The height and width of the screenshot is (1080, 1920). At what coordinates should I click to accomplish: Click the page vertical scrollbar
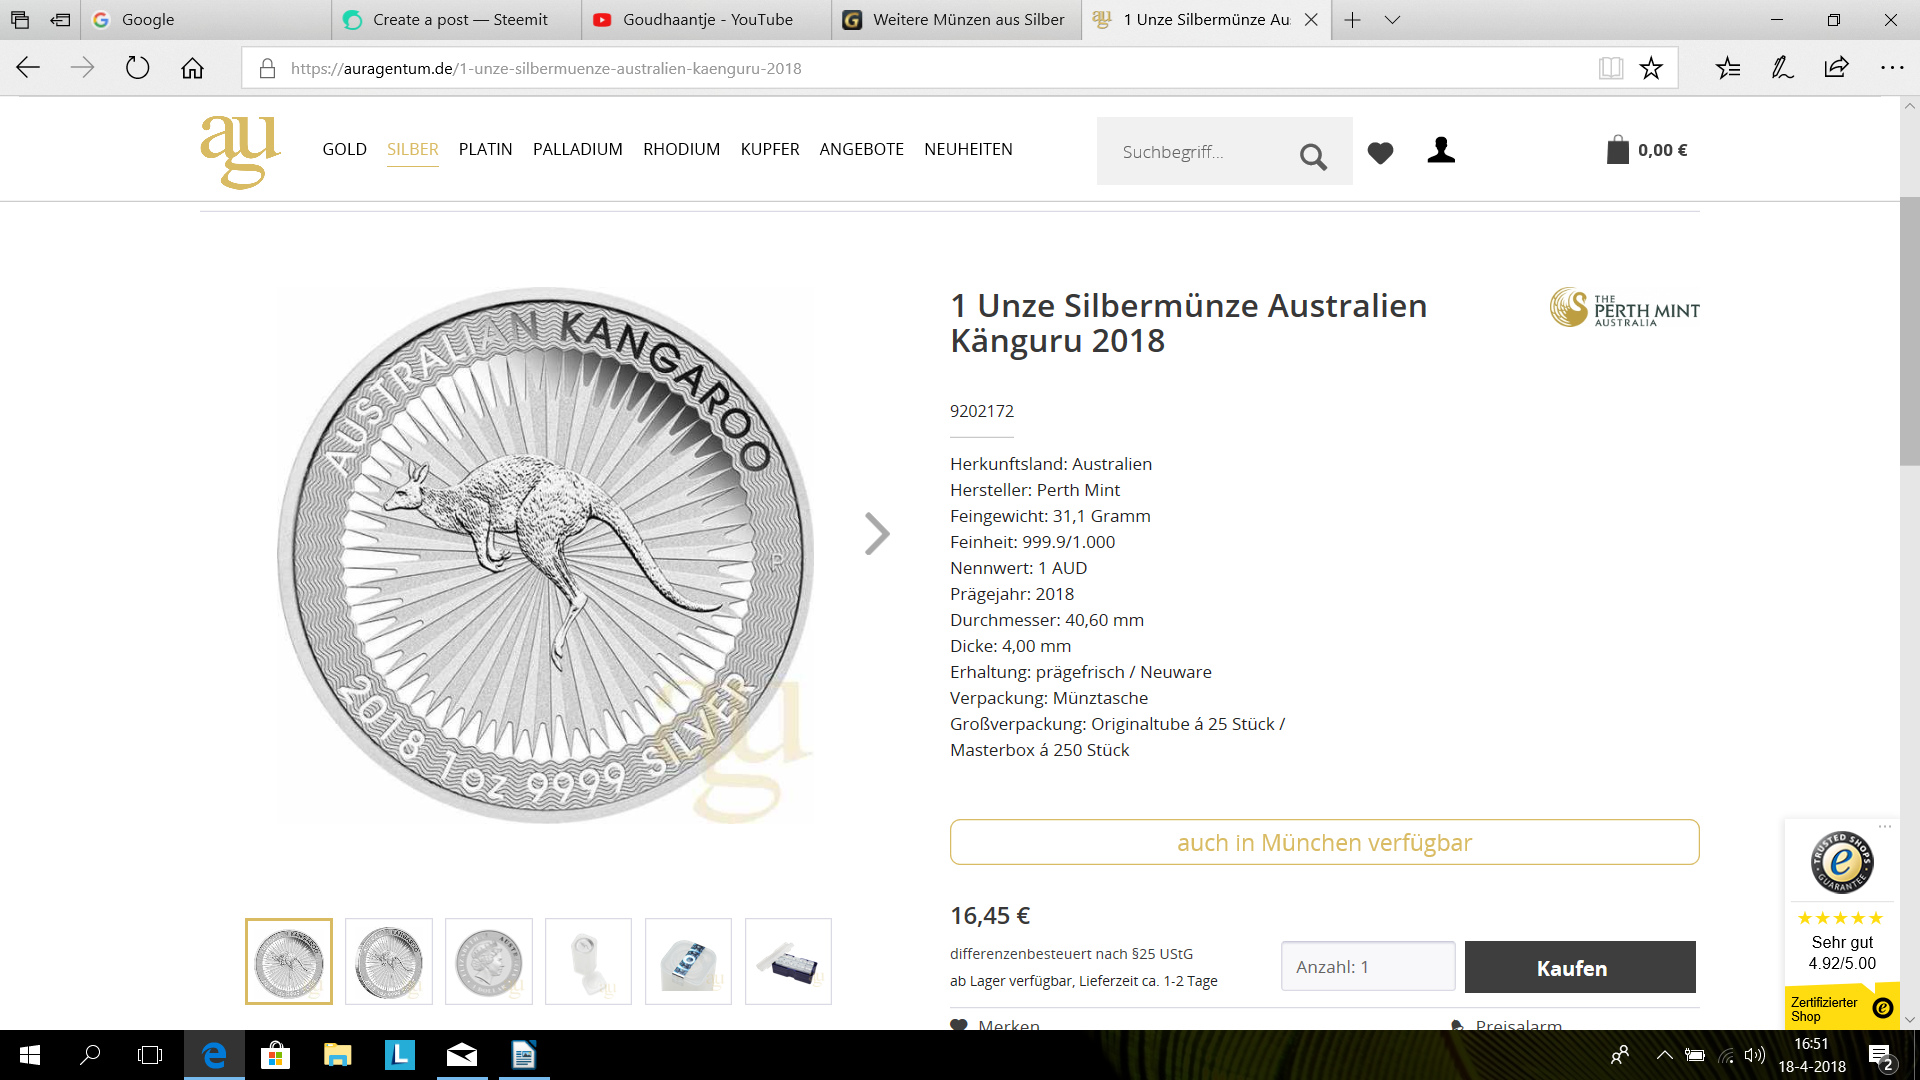(1909, 330)
